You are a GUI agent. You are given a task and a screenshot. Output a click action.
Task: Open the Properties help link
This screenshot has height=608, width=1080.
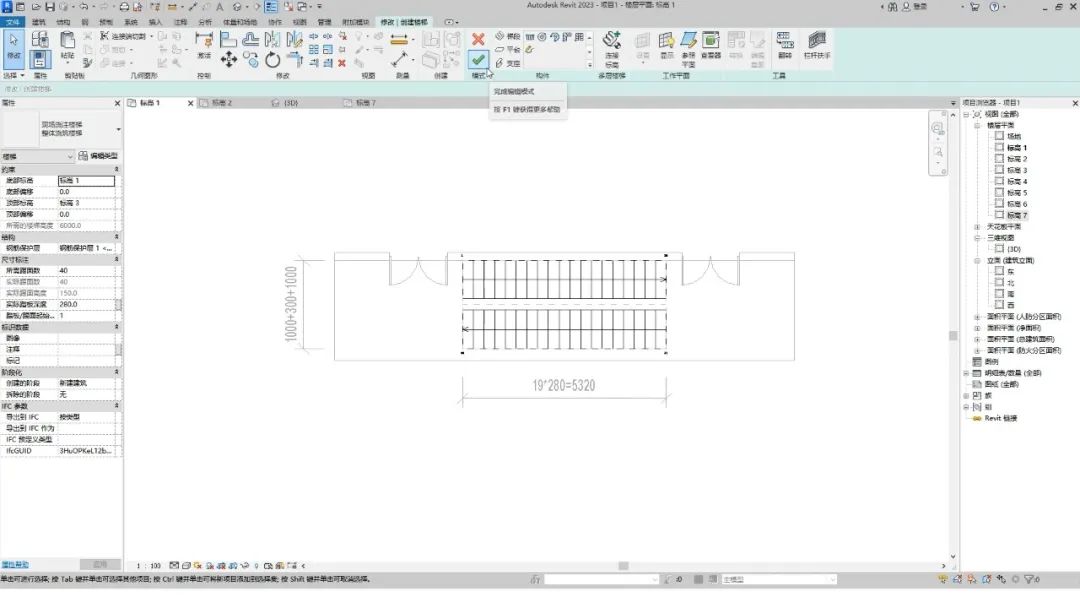click(14, 565)
